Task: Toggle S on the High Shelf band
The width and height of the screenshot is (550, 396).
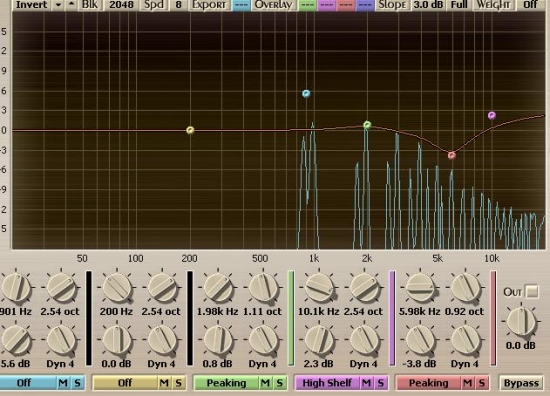Action: click(381, 383)
